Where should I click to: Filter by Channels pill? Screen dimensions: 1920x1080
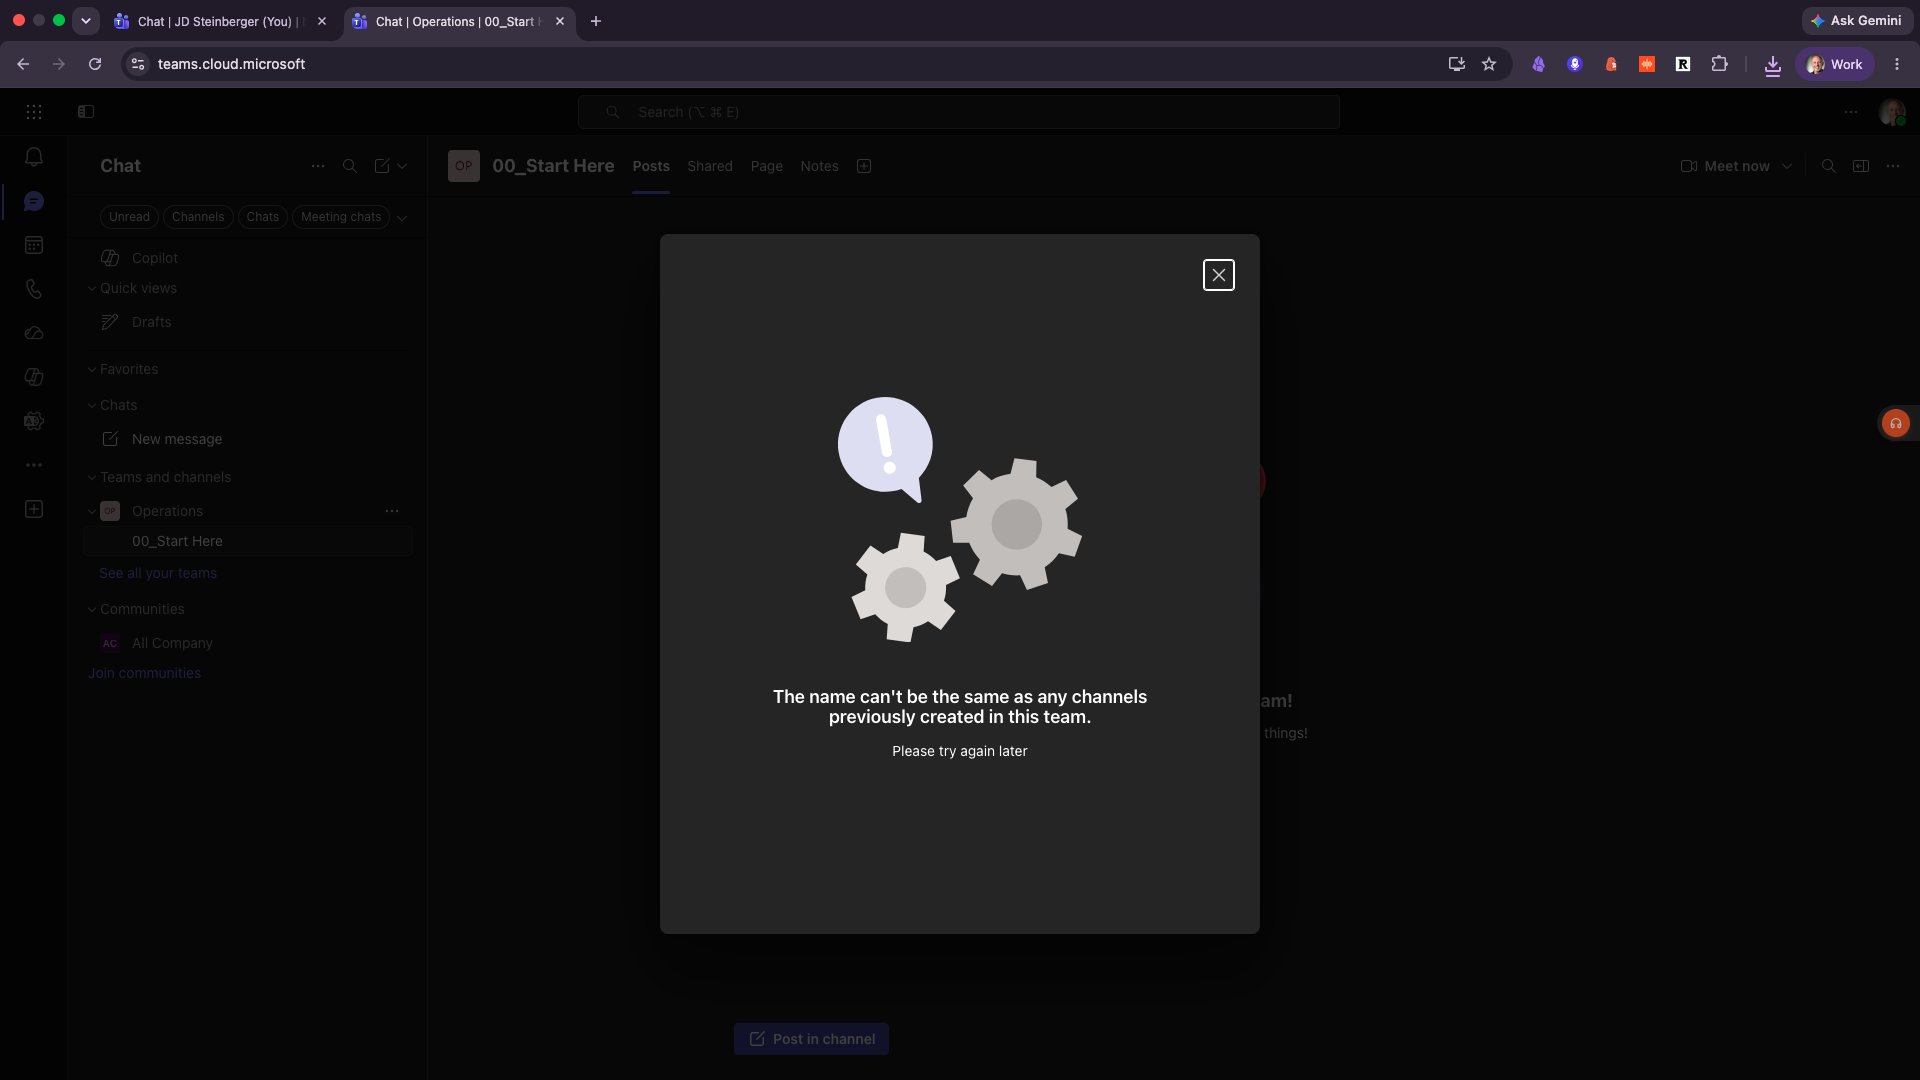198,217
